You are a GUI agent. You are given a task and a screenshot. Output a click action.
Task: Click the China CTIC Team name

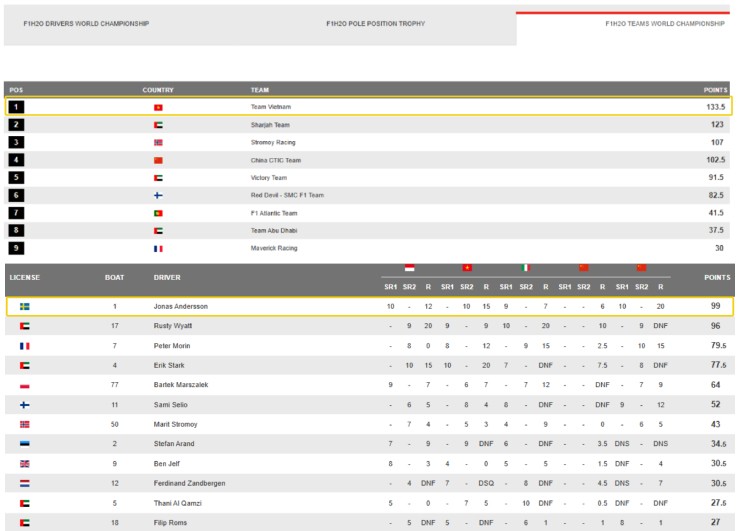[x=275, y=160]
